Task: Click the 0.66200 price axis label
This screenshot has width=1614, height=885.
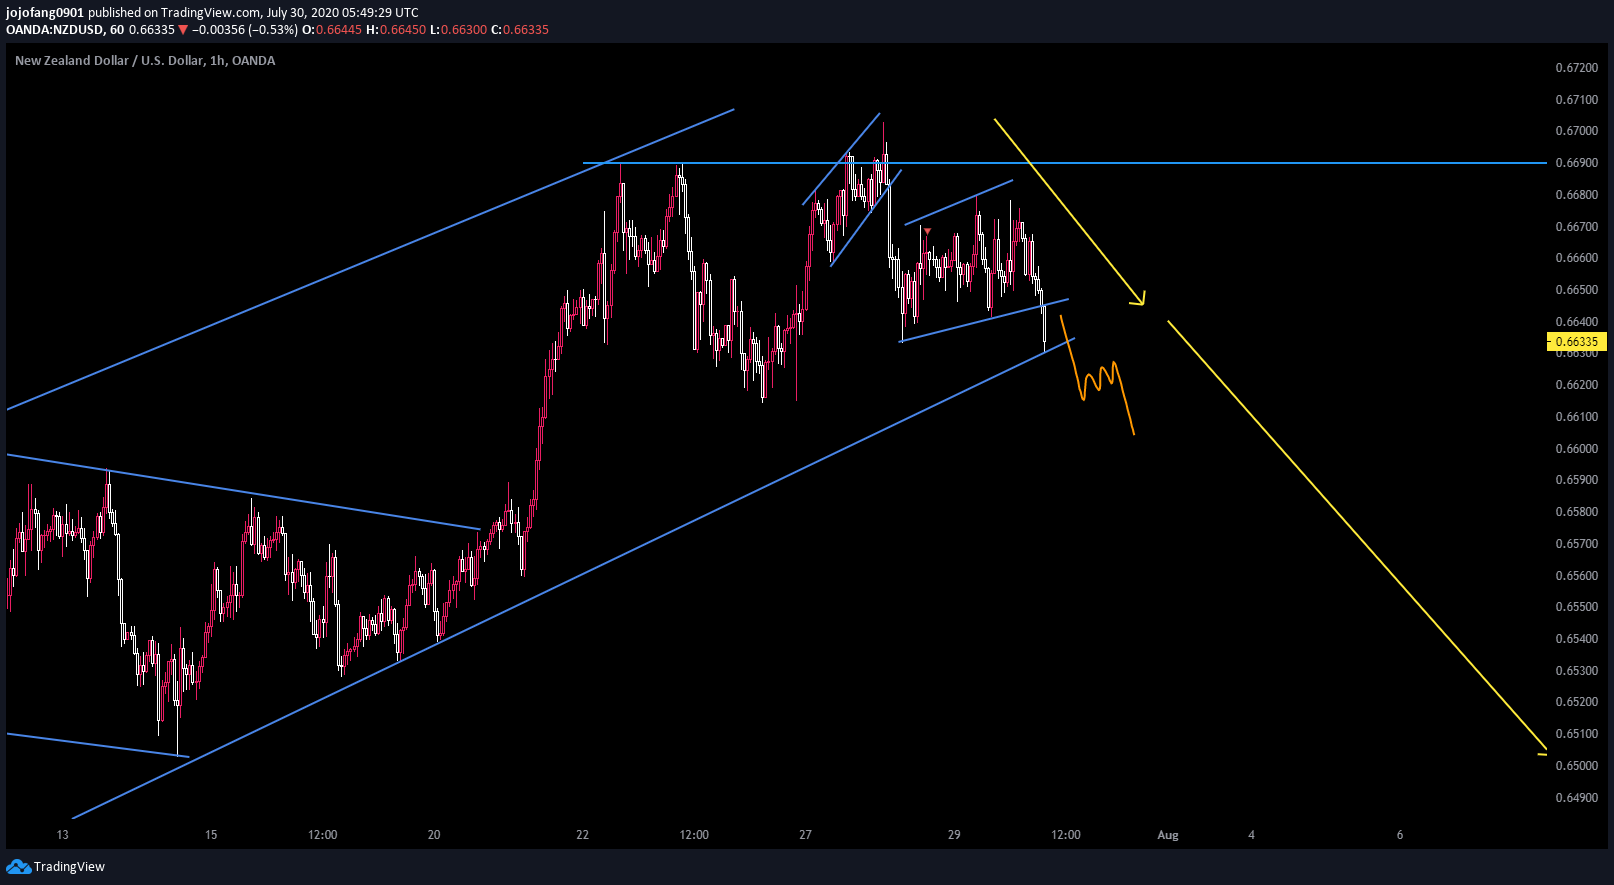Action: (x=1576, y=385)
